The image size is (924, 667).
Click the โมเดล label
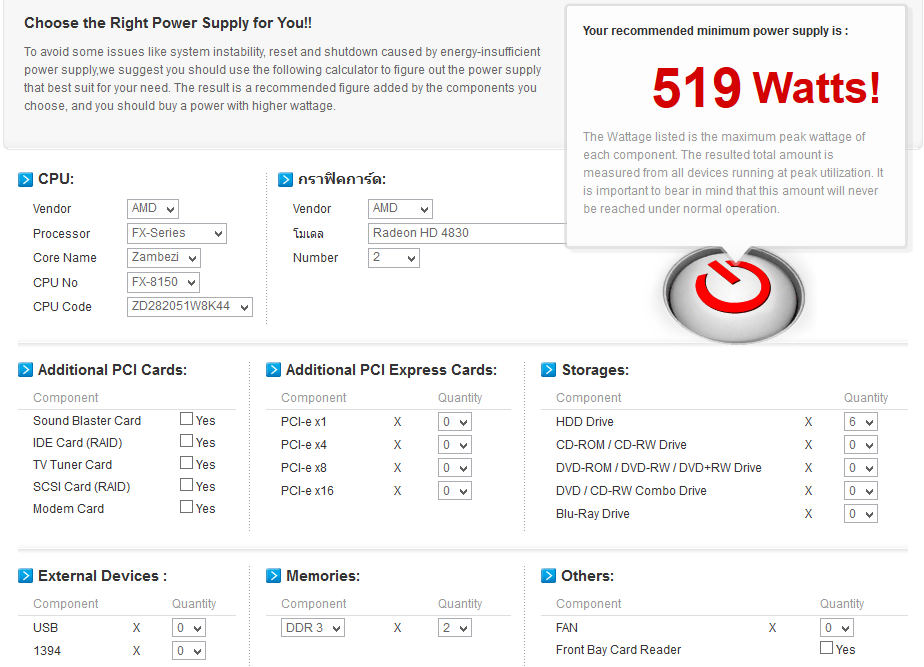[x=308, y=234]
